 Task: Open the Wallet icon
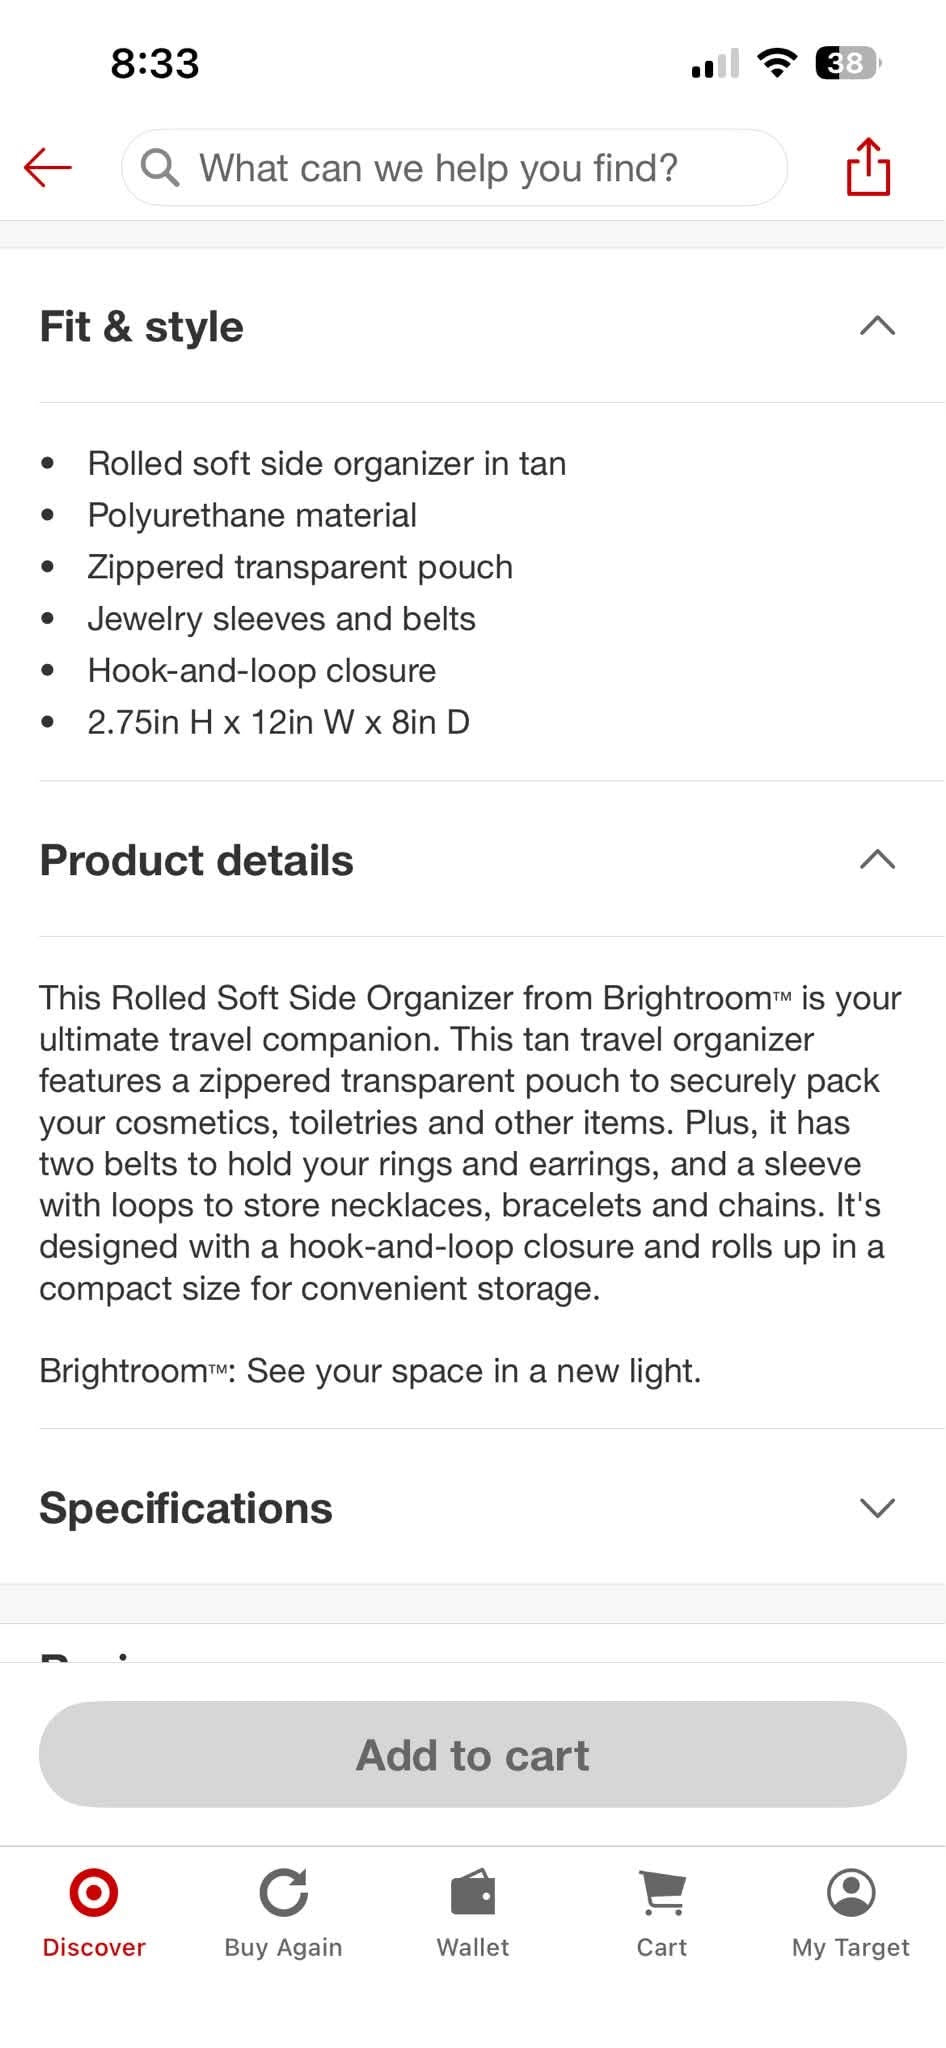coord(473,1892)
